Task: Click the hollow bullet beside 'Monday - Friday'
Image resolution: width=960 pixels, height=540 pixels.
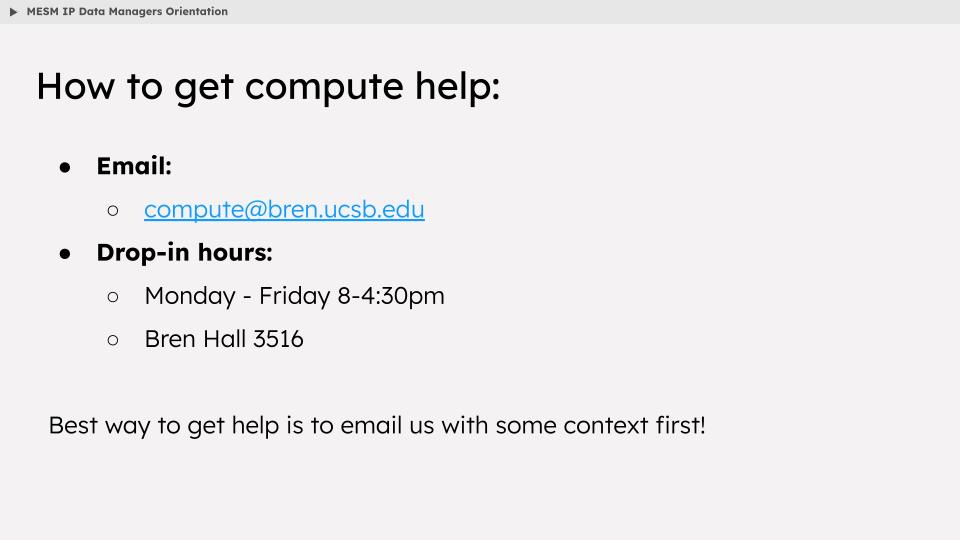Action: [x=113, y=297]
